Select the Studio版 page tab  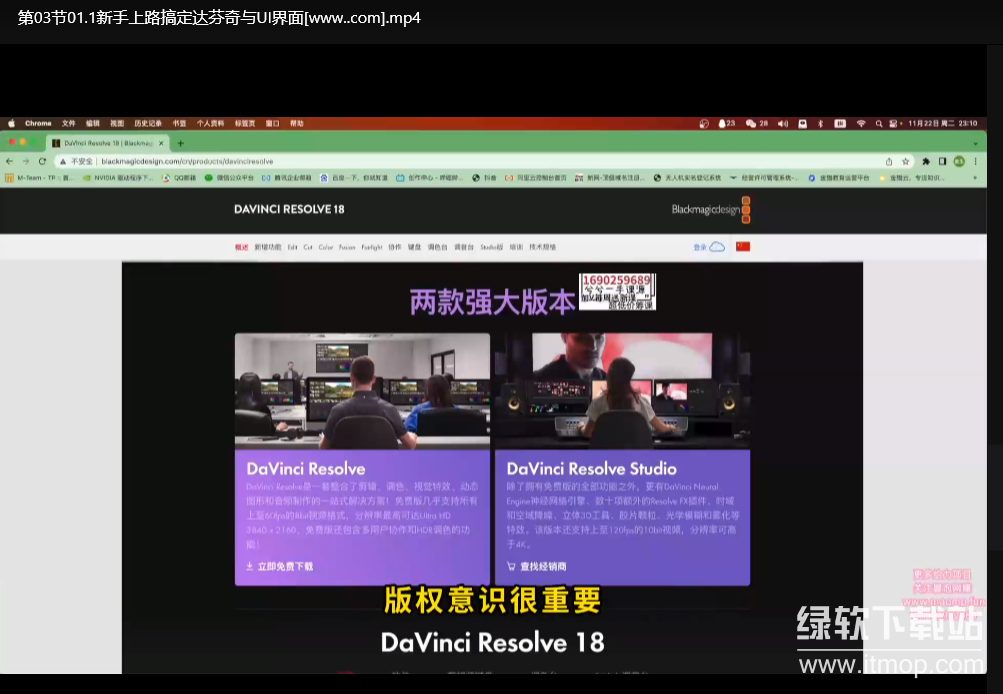pos(491,247)
